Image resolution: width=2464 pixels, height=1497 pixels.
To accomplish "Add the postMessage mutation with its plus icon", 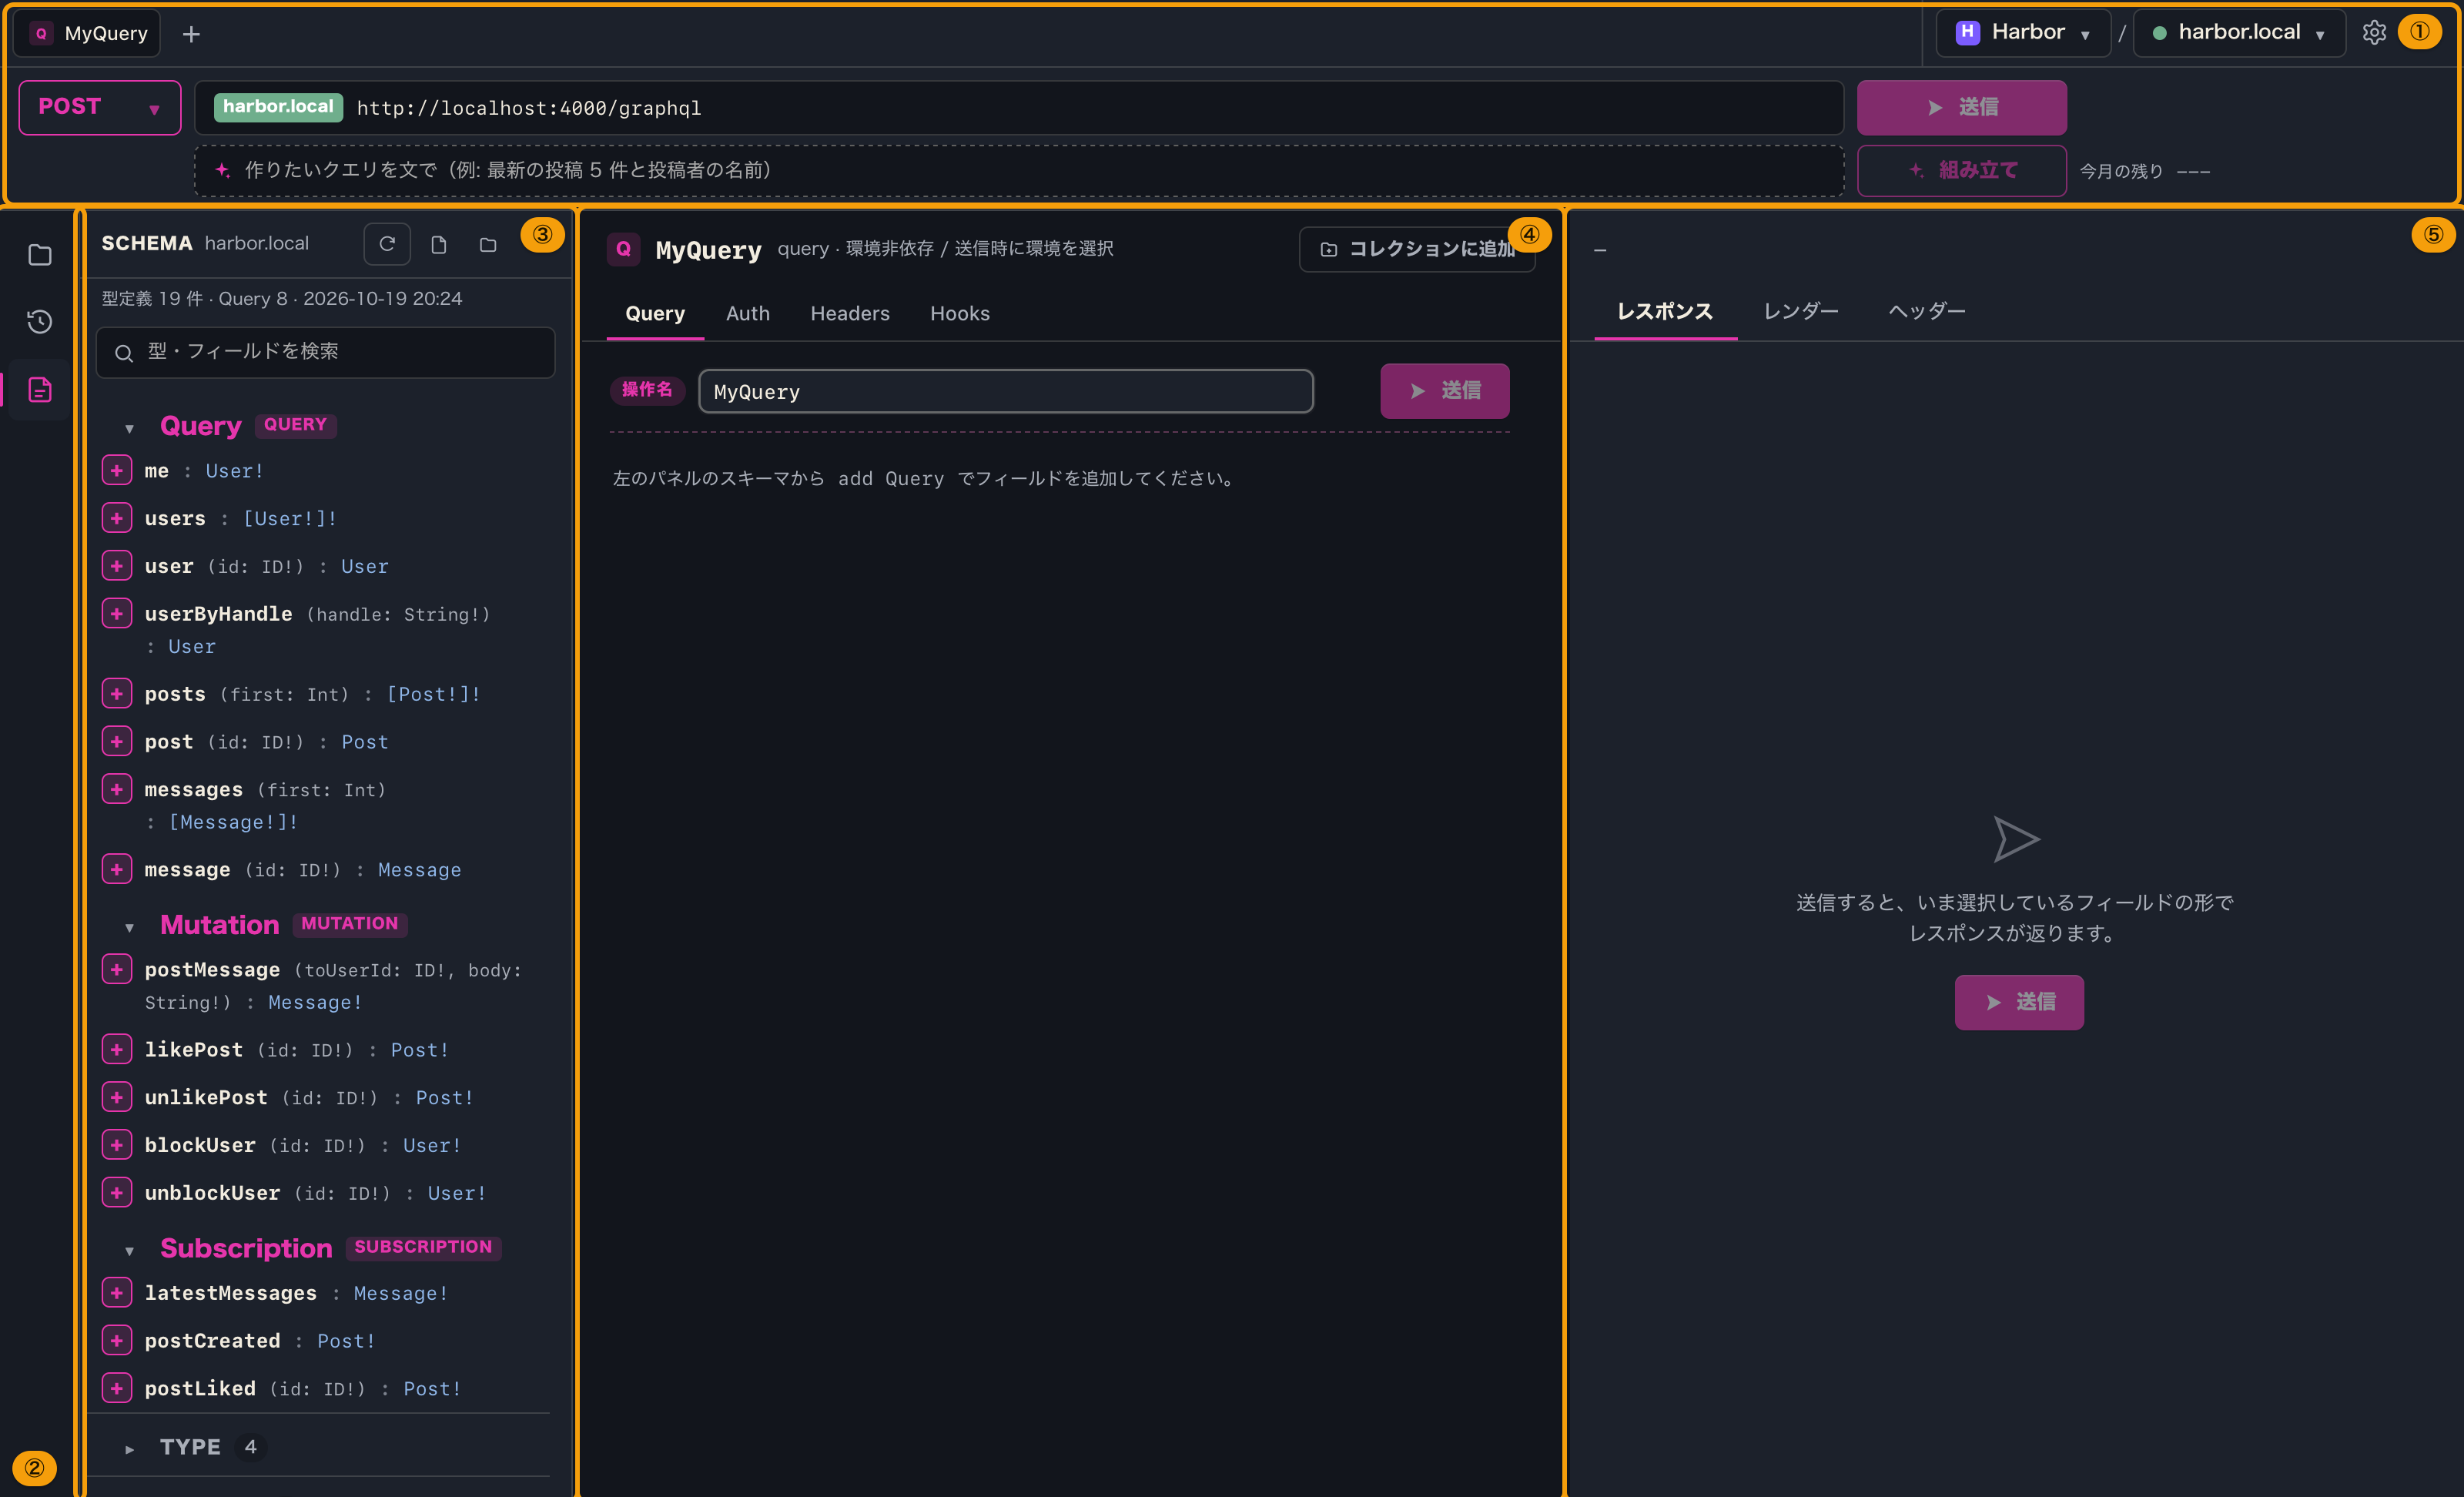I will (x=117, y=969).
